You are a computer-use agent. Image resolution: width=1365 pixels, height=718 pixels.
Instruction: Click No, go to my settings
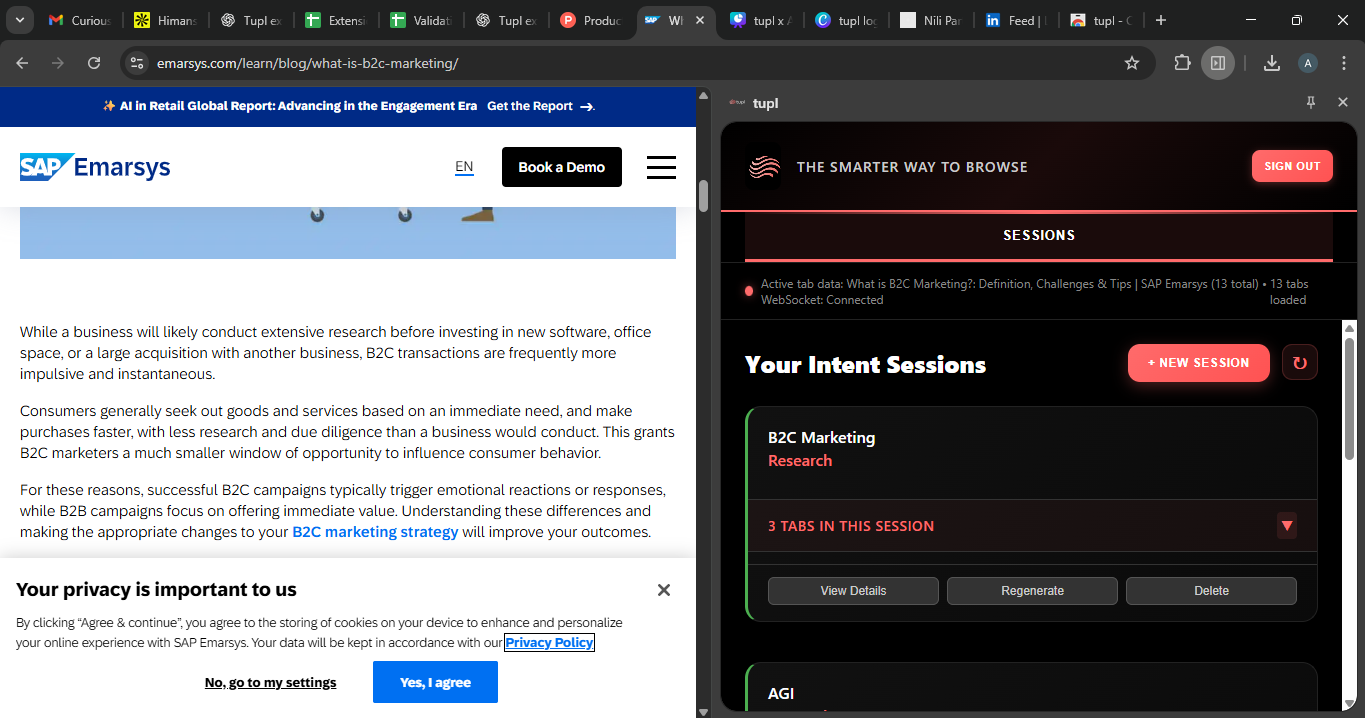point(271,682)
